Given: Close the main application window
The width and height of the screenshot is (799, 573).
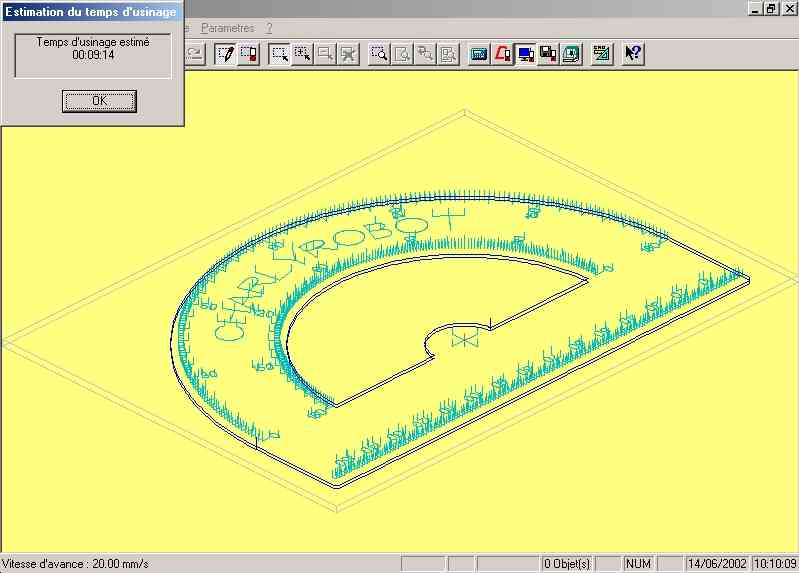Looking at the screenshot, I should [x=789, y=9].
